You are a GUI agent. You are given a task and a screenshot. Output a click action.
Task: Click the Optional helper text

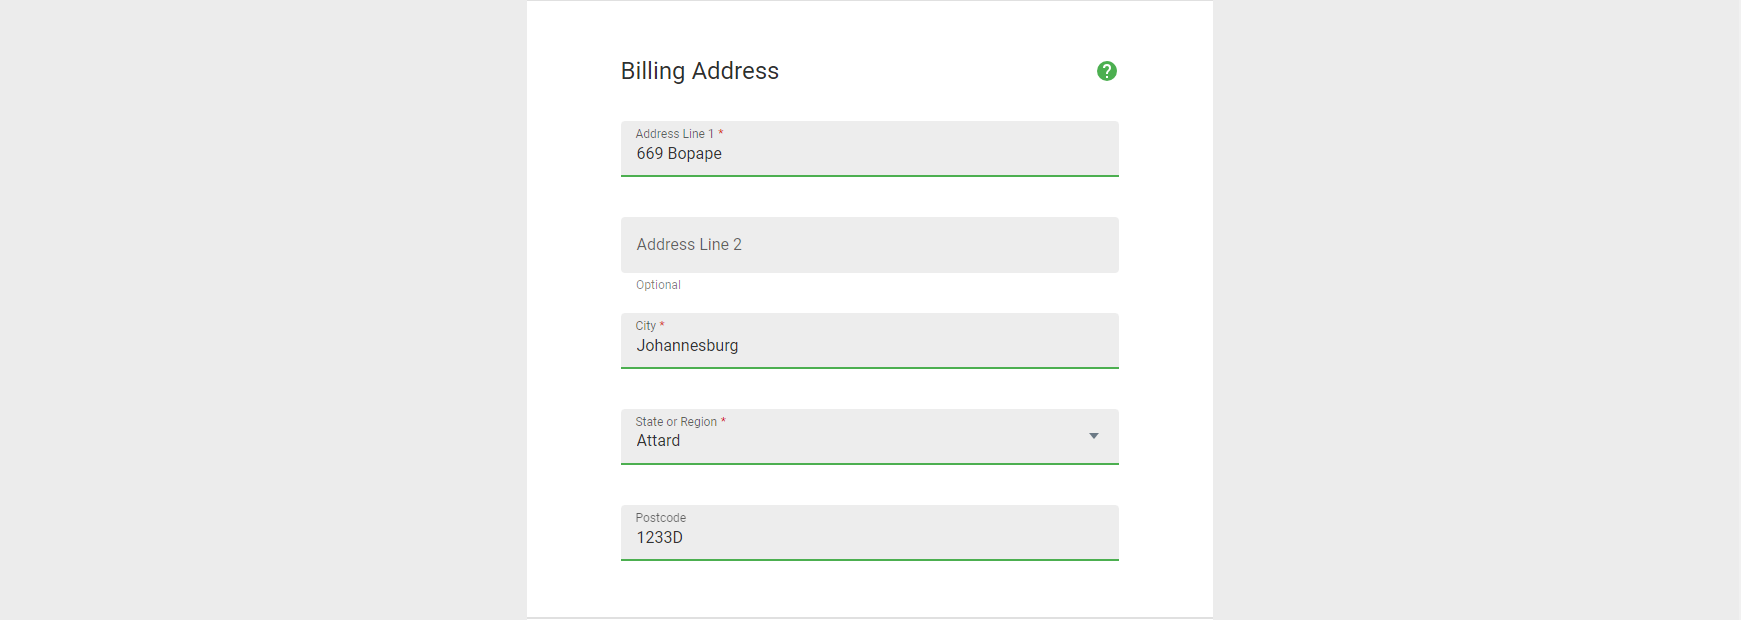click(658, 285)
